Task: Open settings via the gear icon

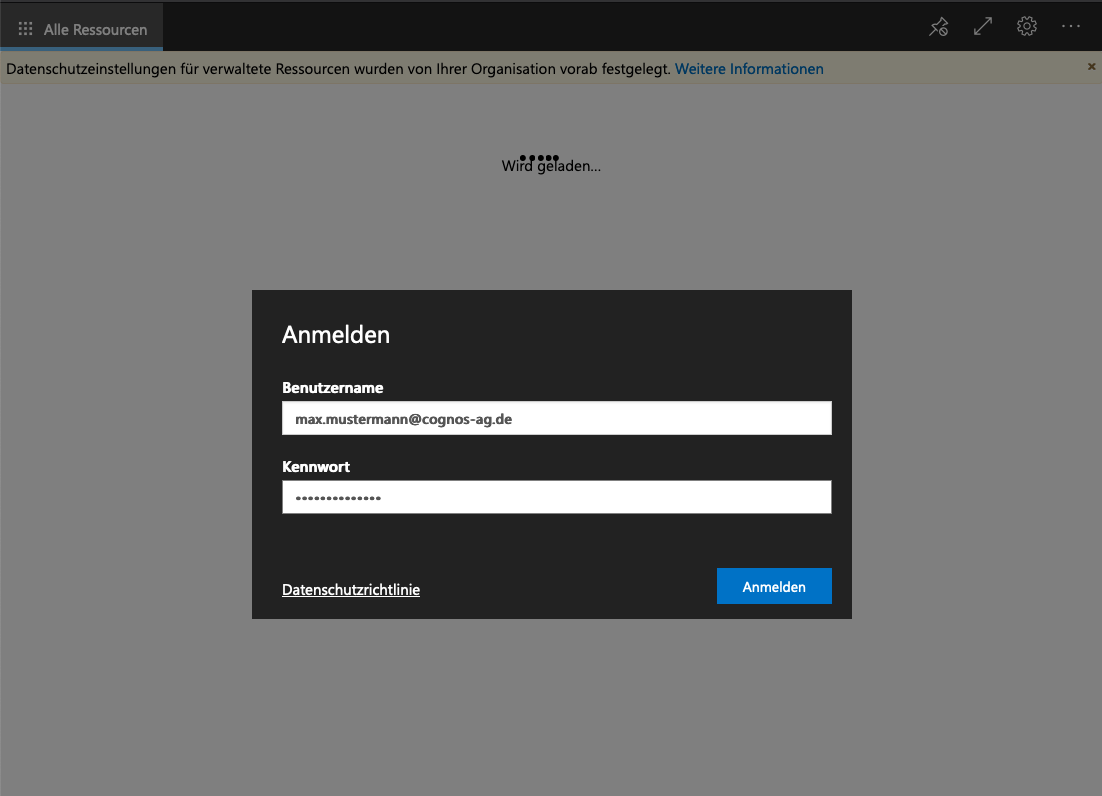Action: [x=1027, y=27]
